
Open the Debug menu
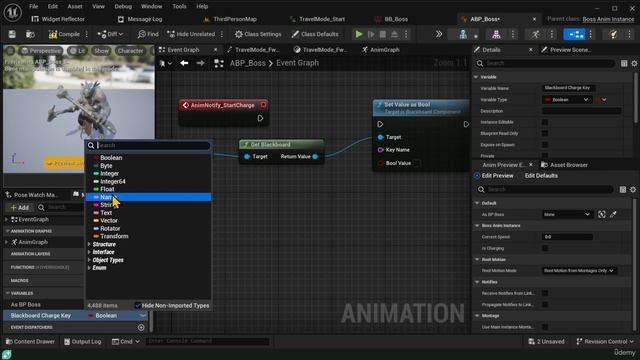(x=123, y=7)
